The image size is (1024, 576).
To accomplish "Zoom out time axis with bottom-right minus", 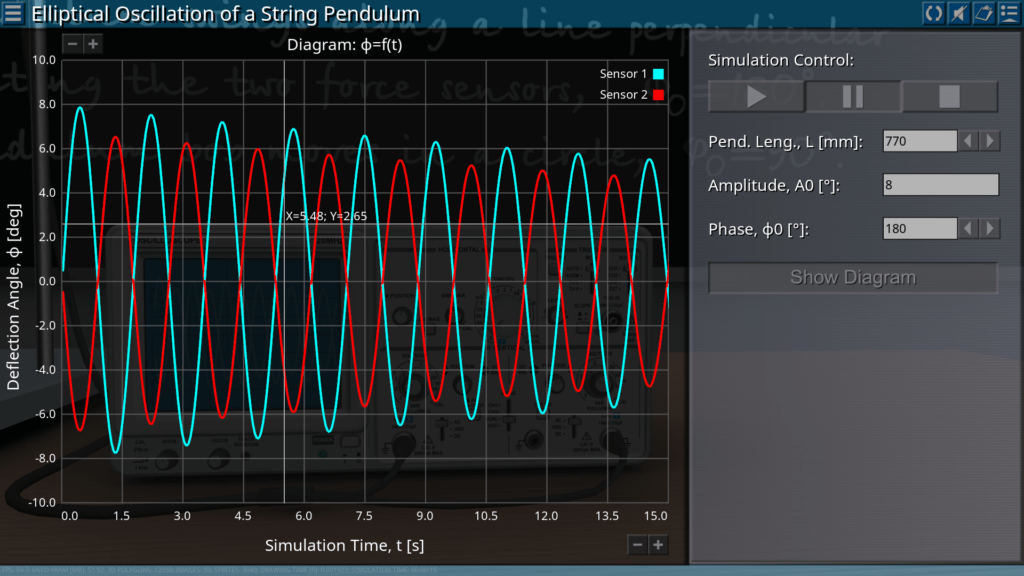I will coord(637,544).
